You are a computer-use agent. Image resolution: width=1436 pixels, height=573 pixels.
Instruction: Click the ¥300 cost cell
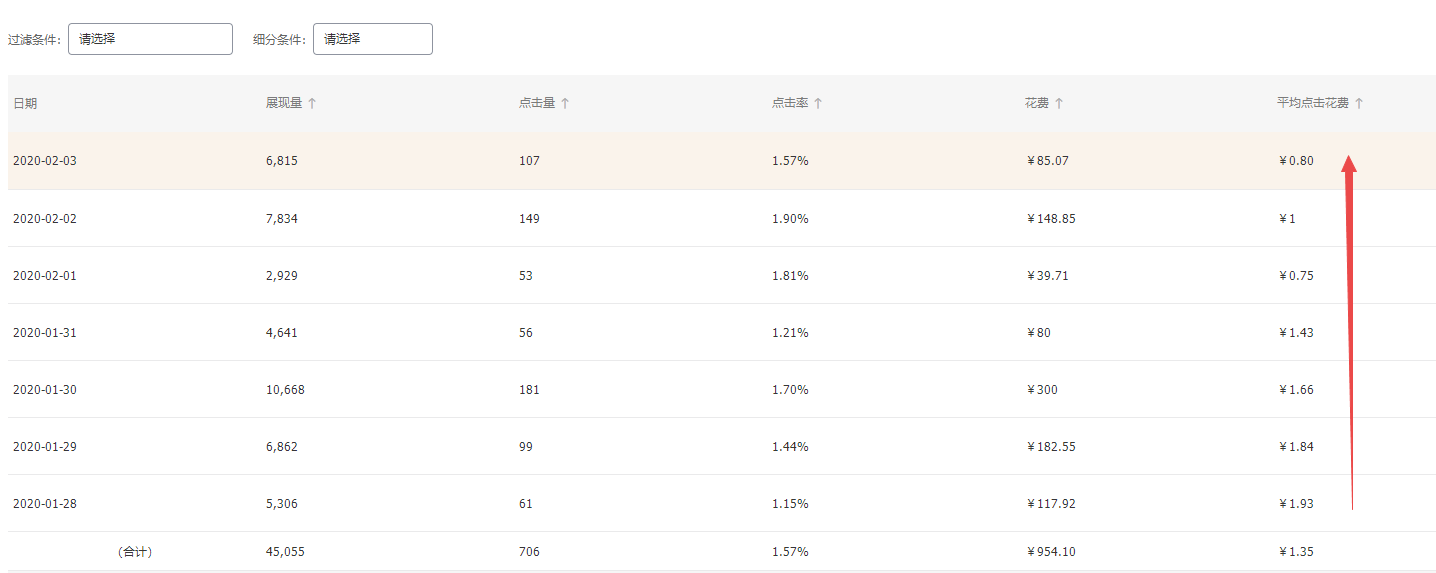[x=1042, y=390]
